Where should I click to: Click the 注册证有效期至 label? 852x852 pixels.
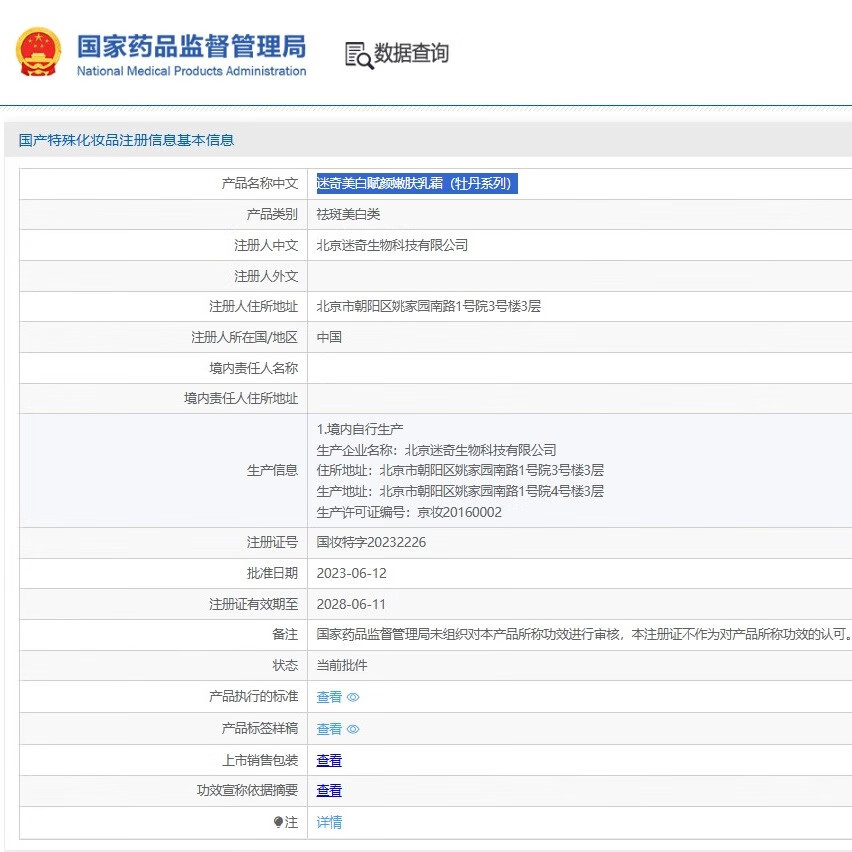tap(254, 604)
